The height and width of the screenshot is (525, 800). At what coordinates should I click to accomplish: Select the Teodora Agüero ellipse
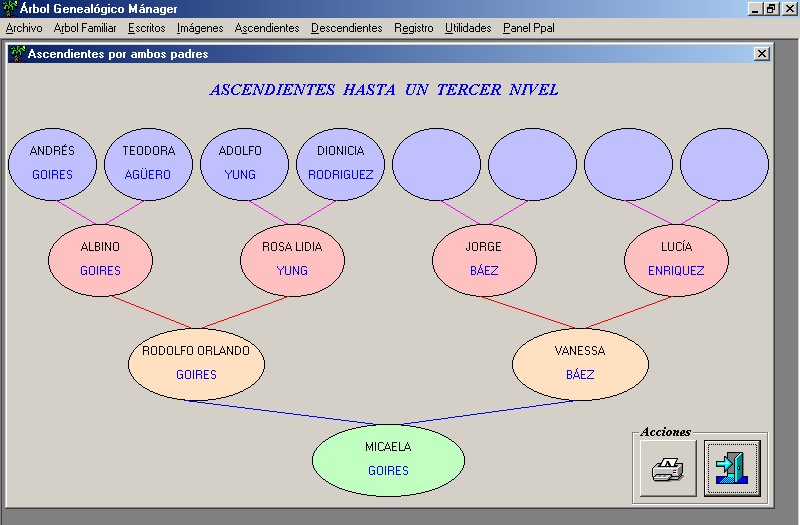(148, 164)
